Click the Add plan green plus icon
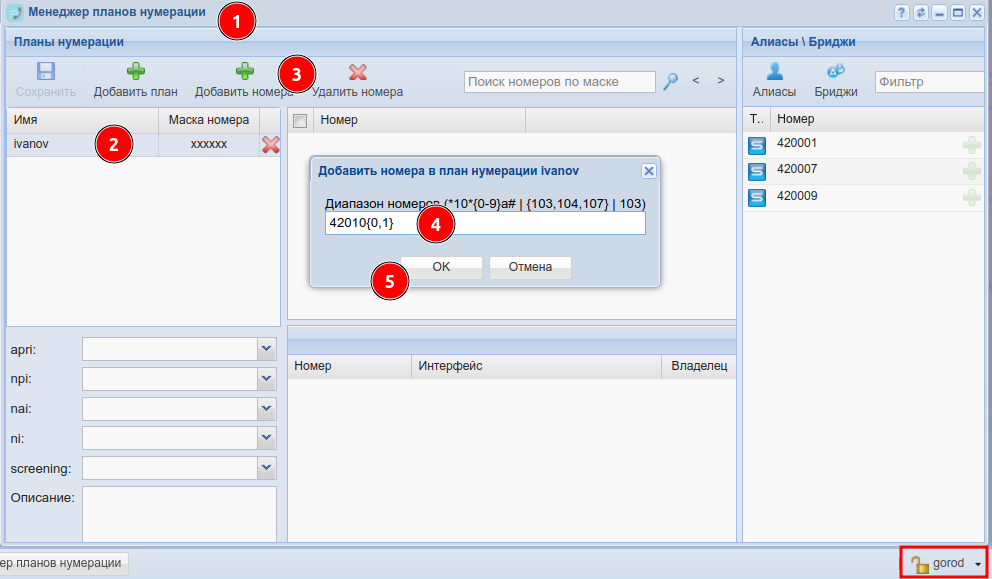Screen dimensions: 992x579 pos(135,72)
